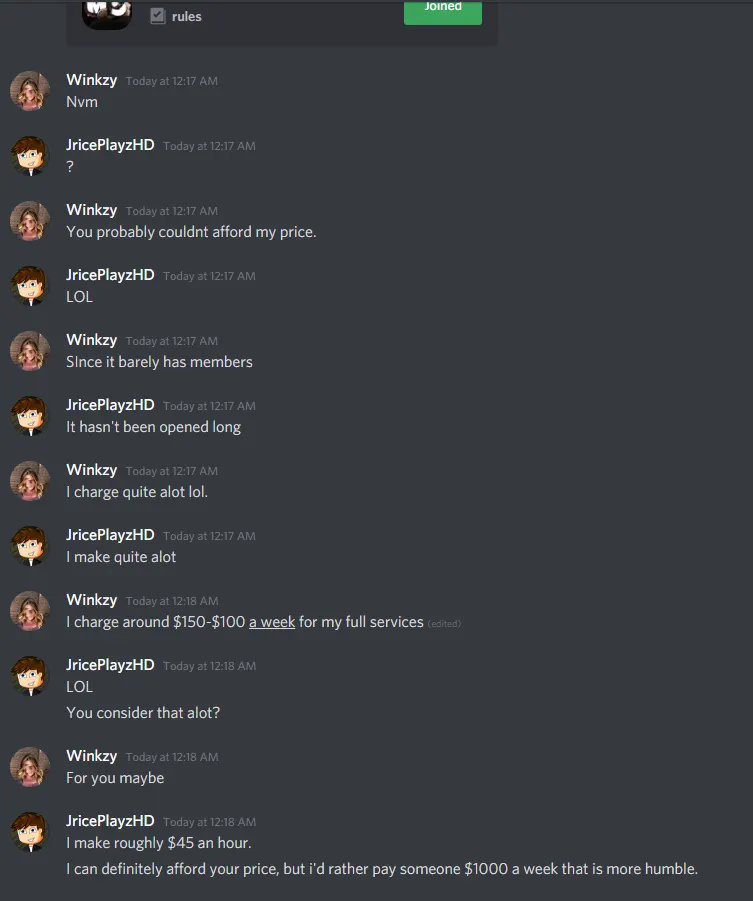
Task: Open JricePlayzHD's avatar by "I make roughly $45"
Action: click(30, 831)
